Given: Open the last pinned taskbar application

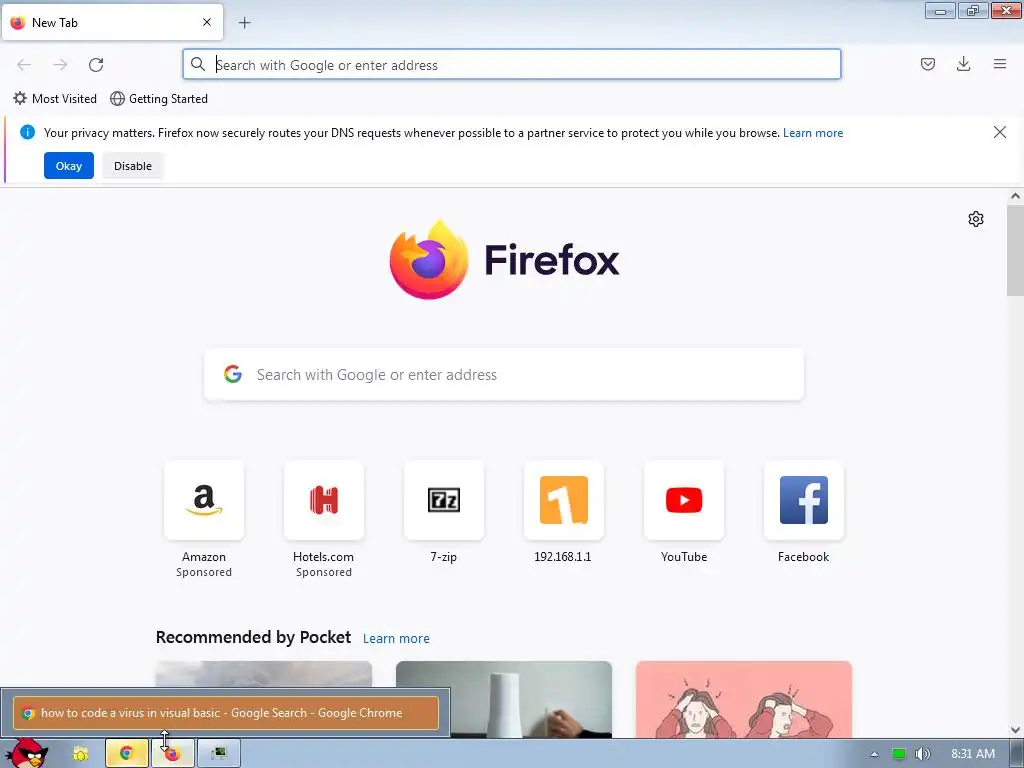Looking at the screenshot, I should coord(219,754).
